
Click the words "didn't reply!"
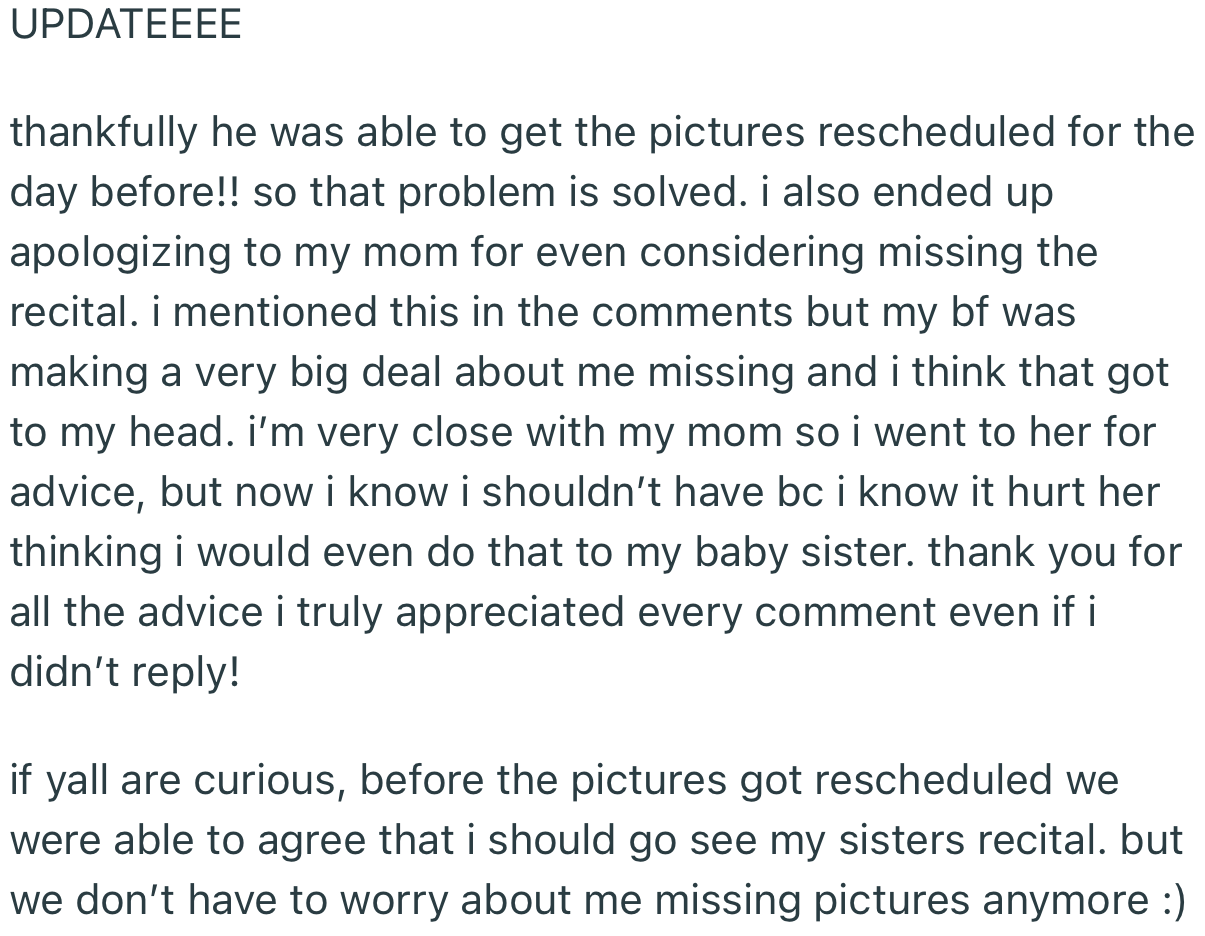point(125,673)
